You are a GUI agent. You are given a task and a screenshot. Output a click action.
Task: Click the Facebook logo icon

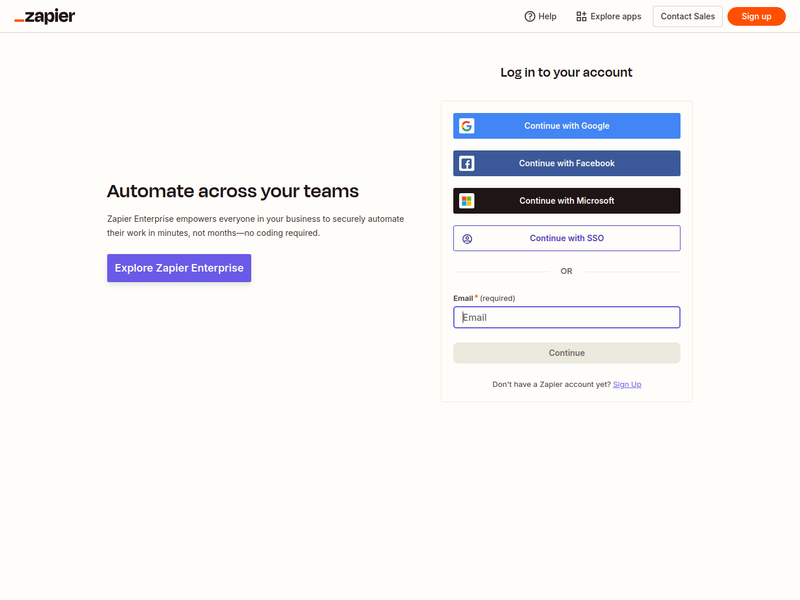[x=466, y=163]
